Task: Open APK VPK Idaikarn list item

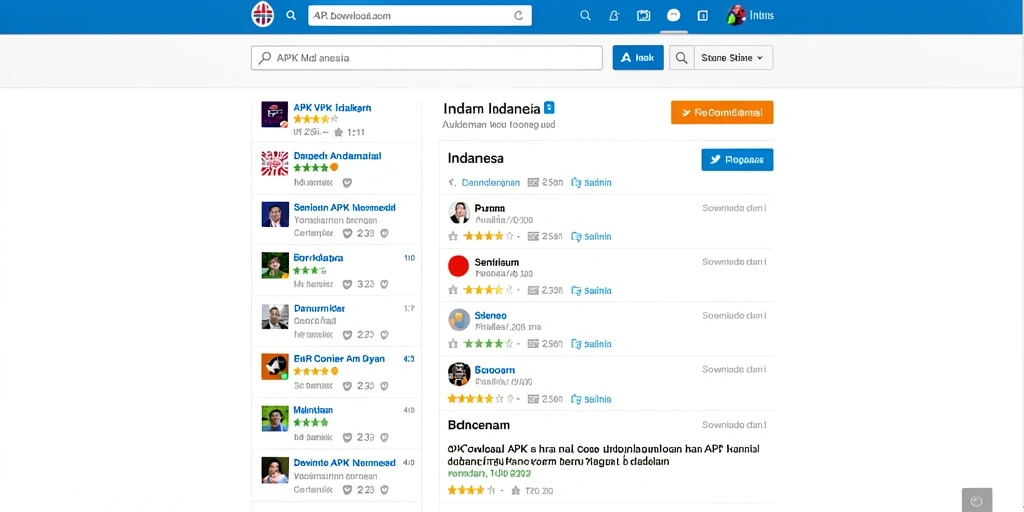Action: 336,118
